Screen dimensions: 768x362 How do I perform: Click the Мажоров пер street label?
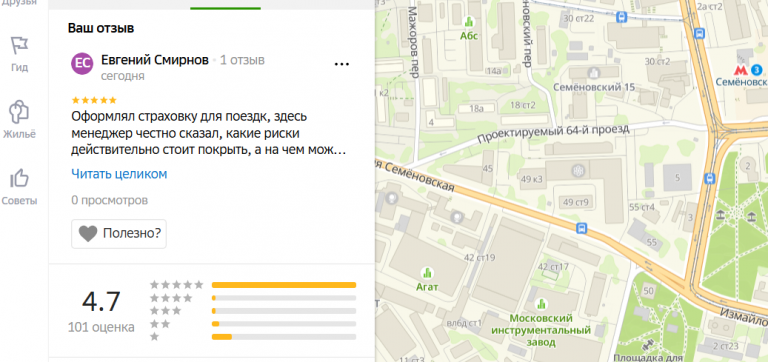(x=414, y=41)
